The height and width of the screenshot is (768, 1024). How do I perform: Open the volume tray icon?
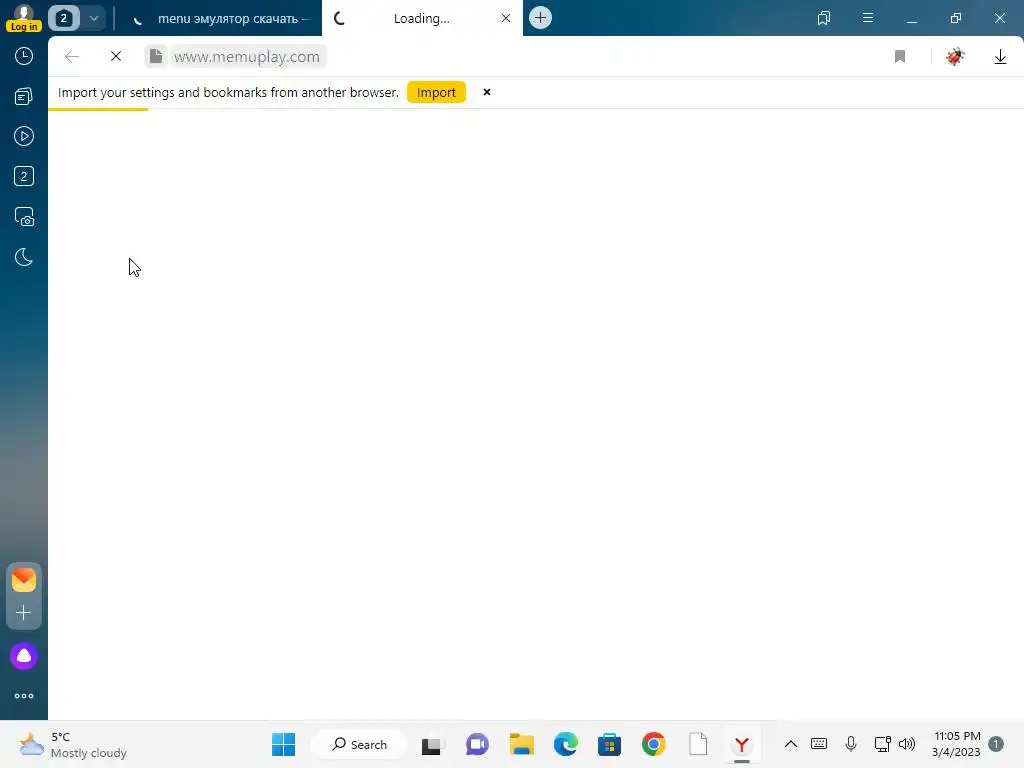[907, 744]
